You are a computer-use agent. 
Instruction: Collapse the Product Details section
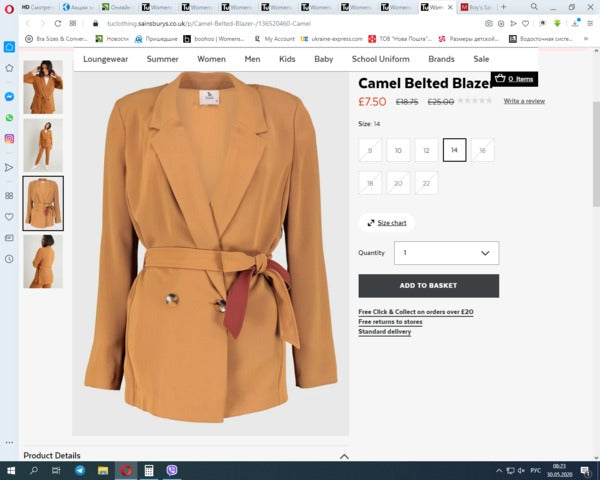pyautogui.click(x=344, y=456)
